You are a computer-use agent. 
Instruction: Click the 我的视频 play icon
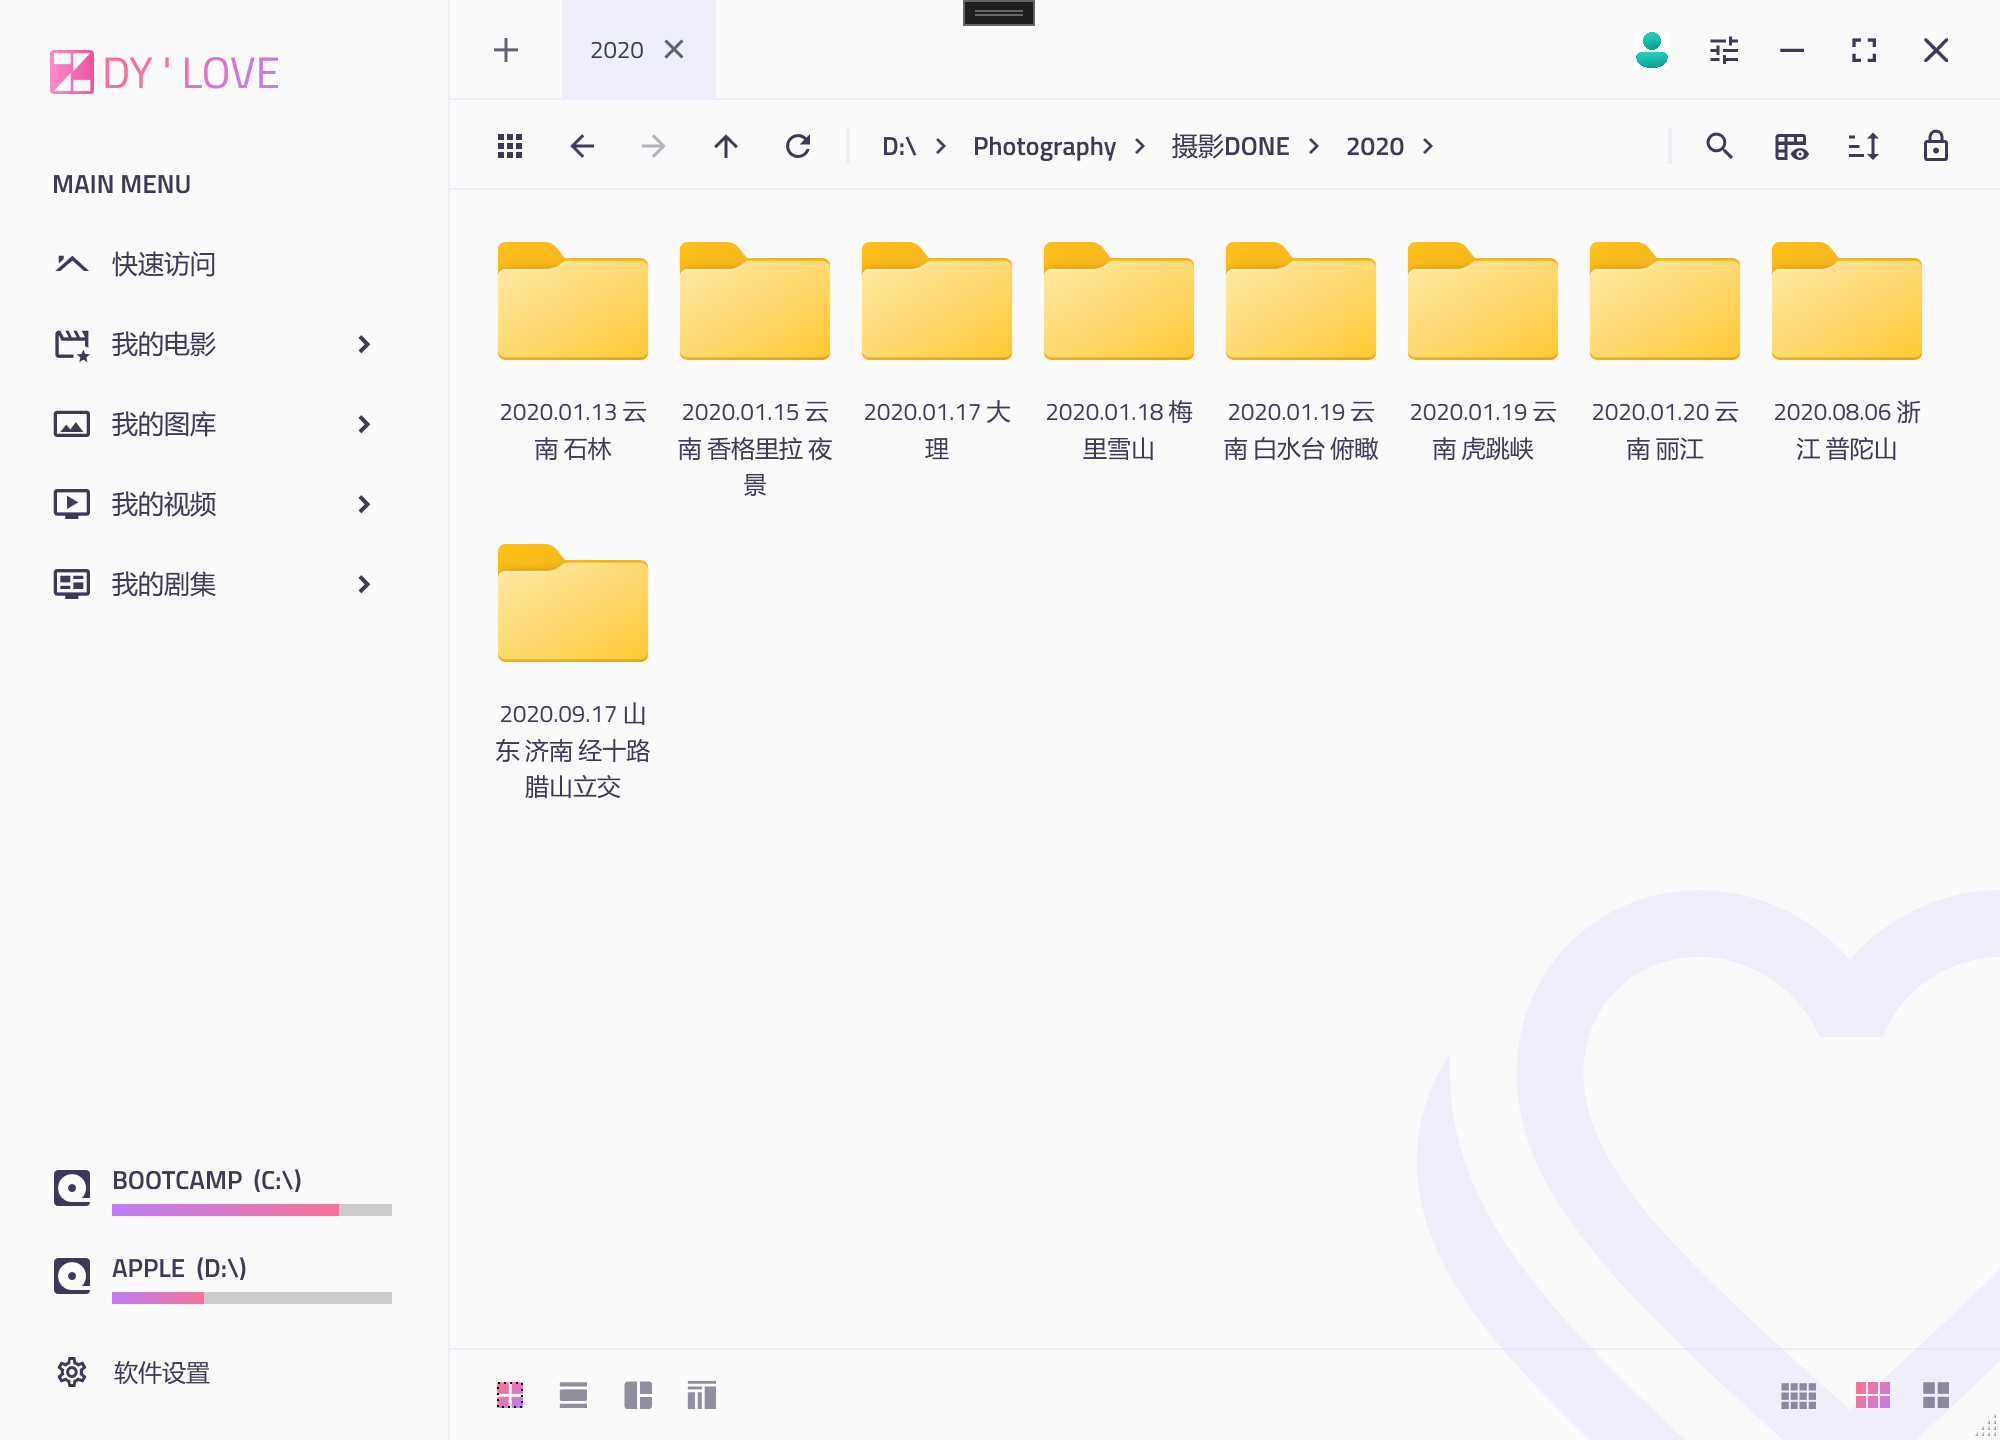(x=72, y=504)
